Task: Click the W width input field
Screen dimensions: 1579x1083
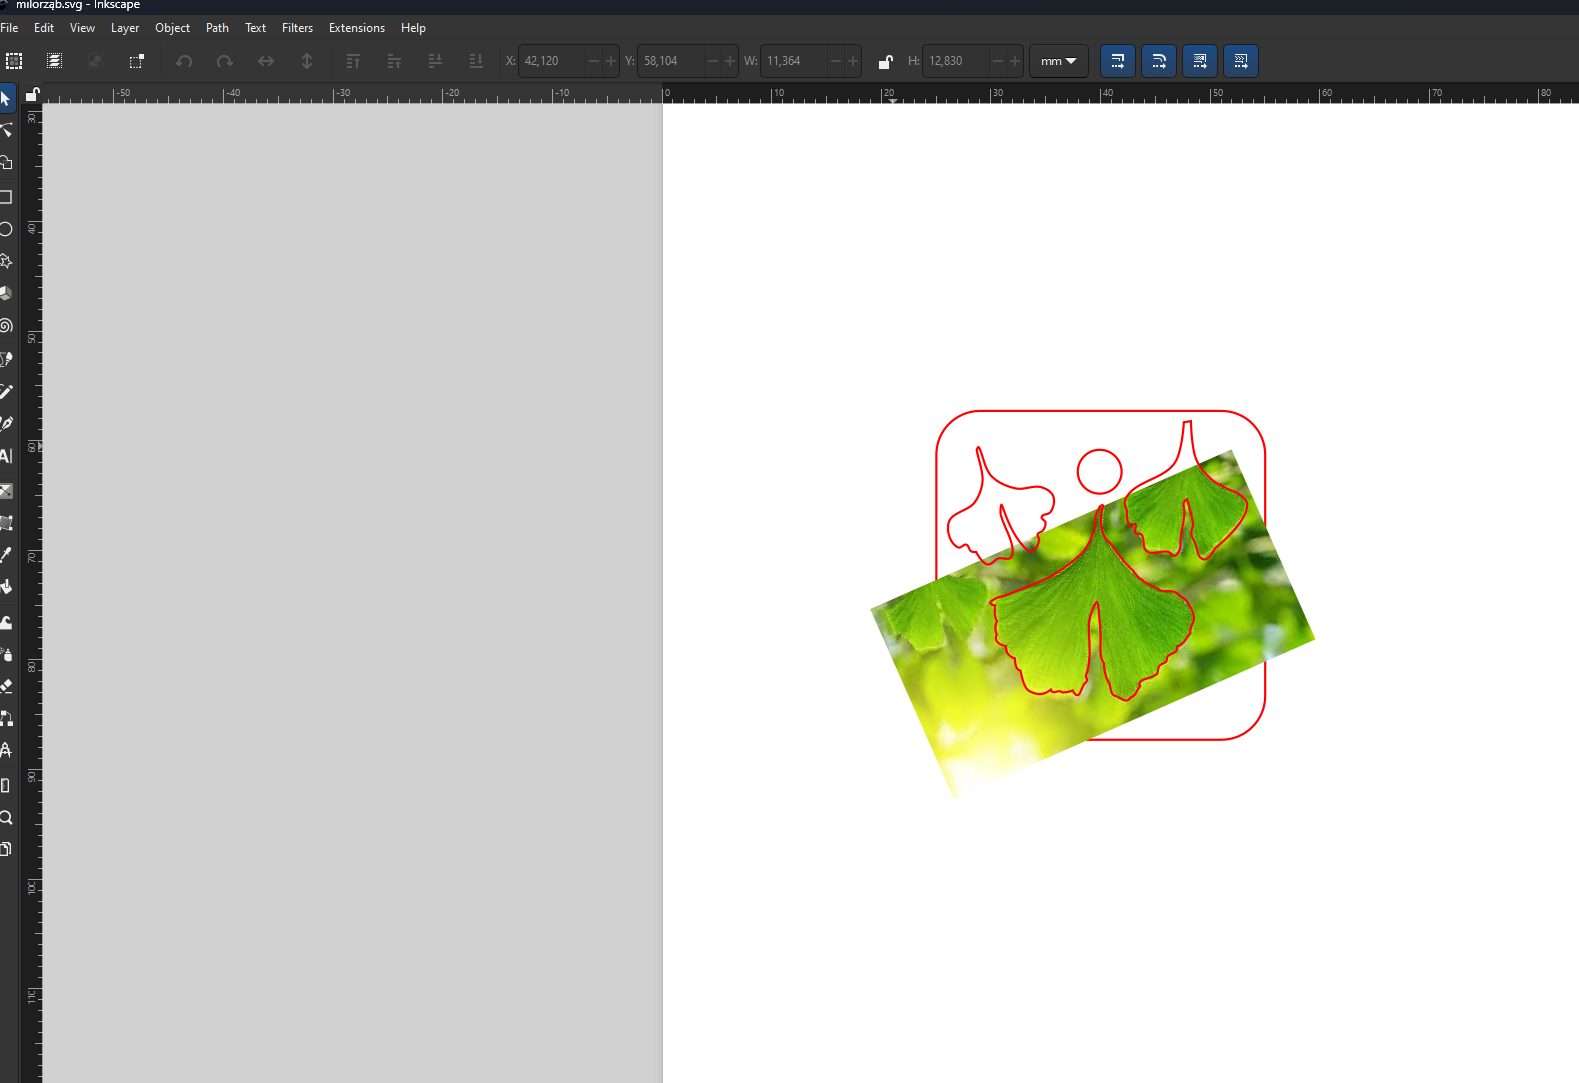Action: (x=794, y=61)
